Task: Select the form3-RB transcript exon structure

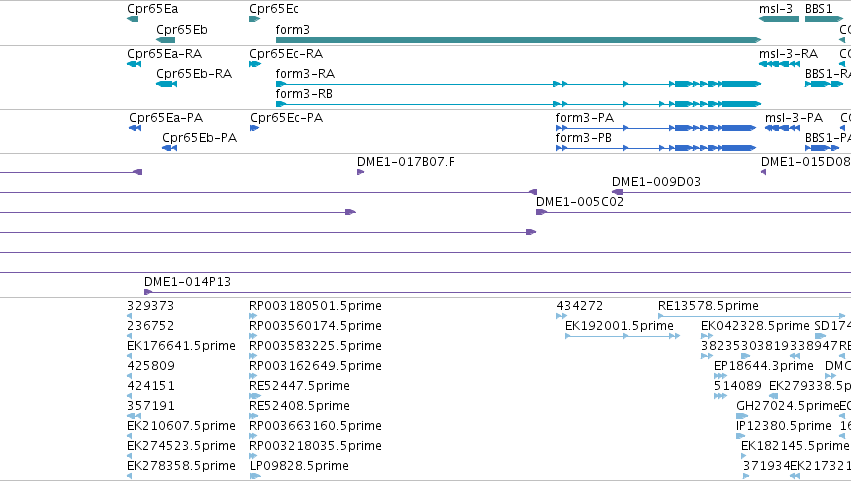Action: pyautogui.click(x=518, y=104)
